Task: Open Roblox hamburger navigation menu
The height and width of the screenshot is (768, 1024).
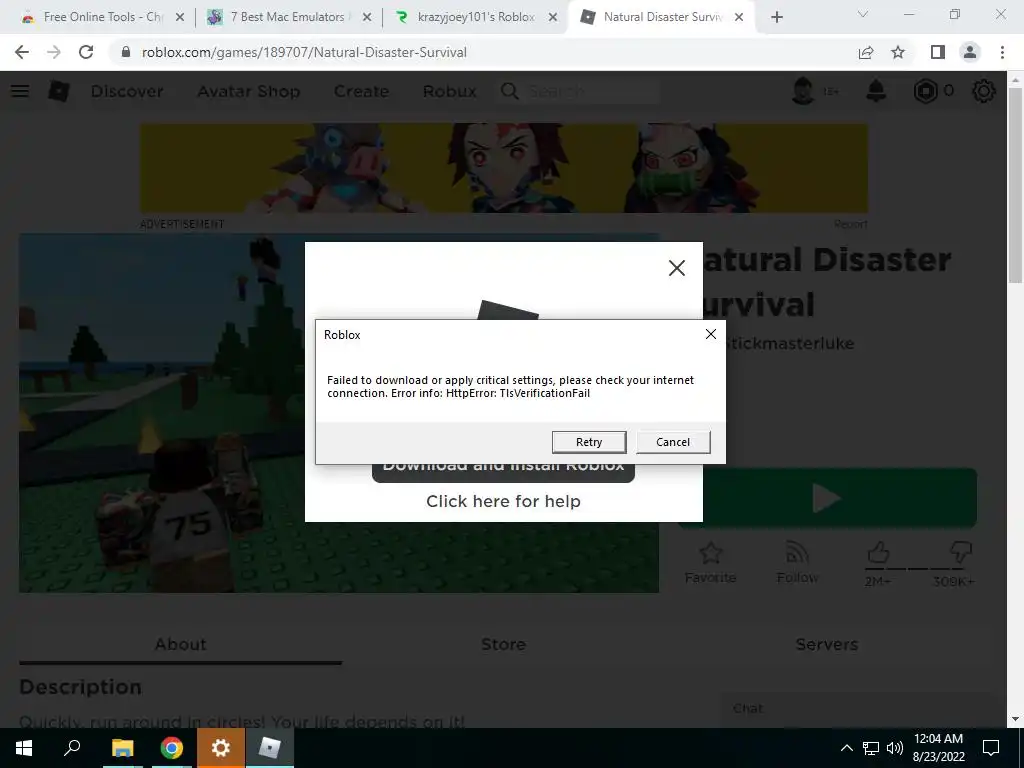Action: coord(20,91)
